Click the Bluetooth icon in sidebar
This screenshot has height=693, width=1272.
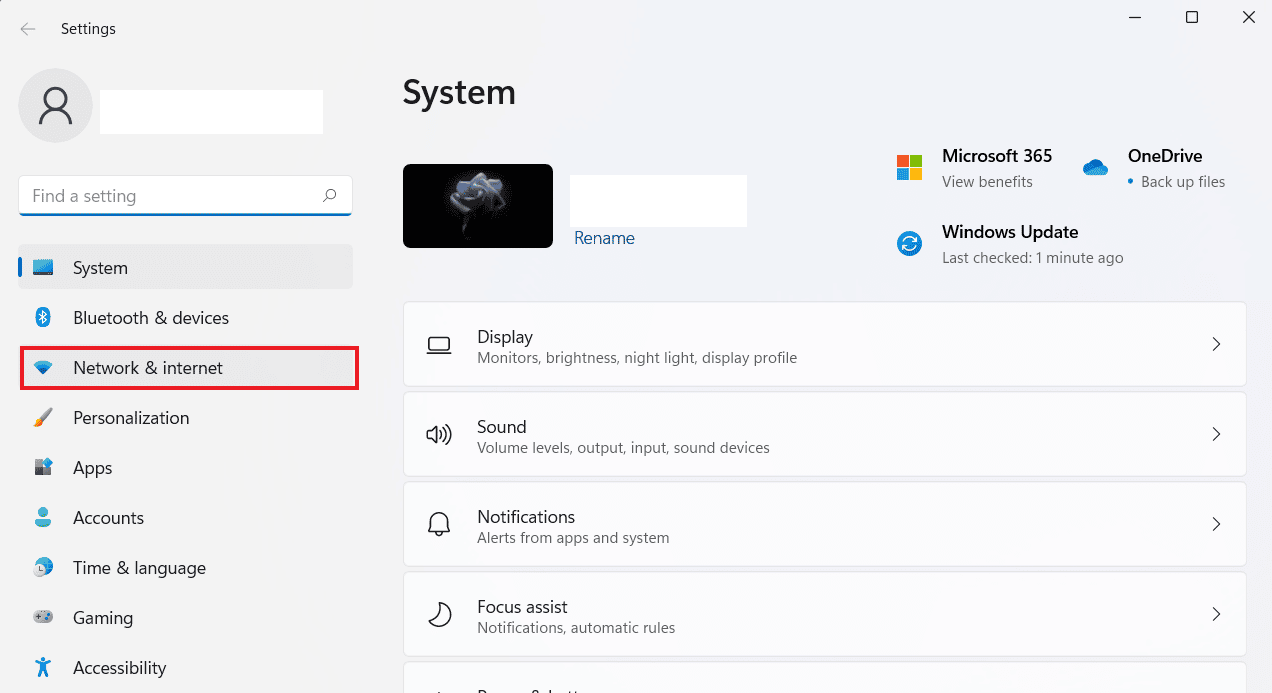click(42, 318)
